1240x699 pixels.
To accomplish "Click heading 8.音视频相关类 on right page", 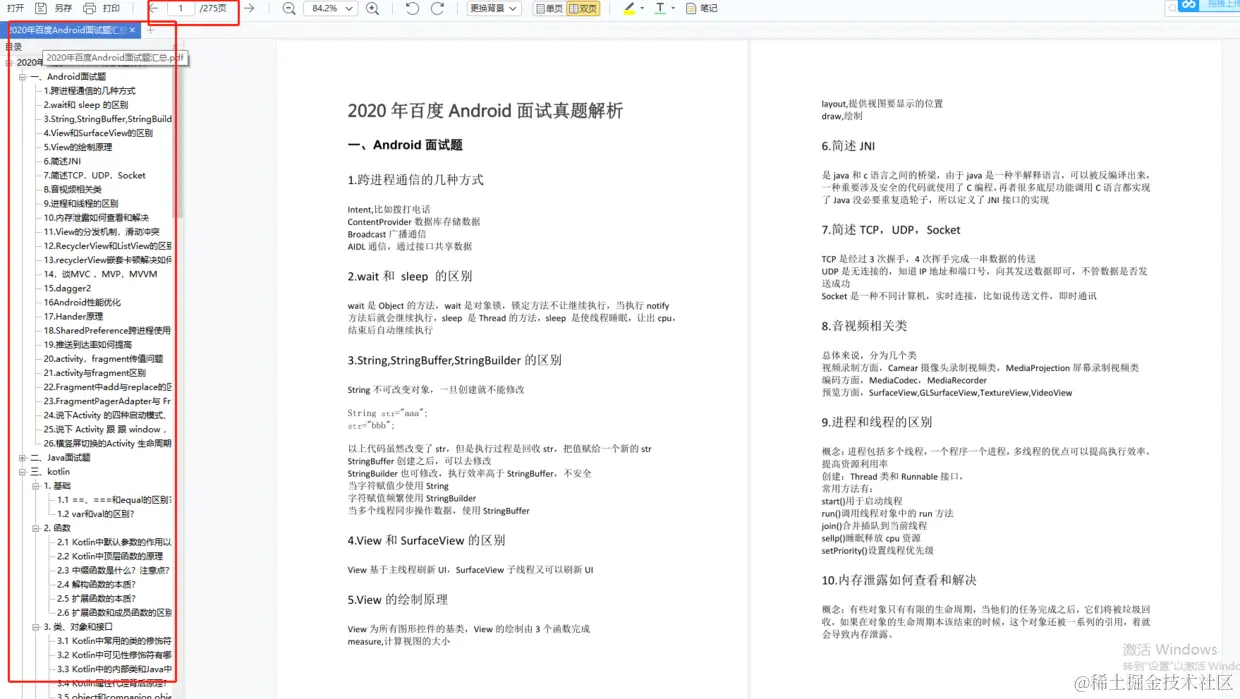I will [x=864, y=326].
